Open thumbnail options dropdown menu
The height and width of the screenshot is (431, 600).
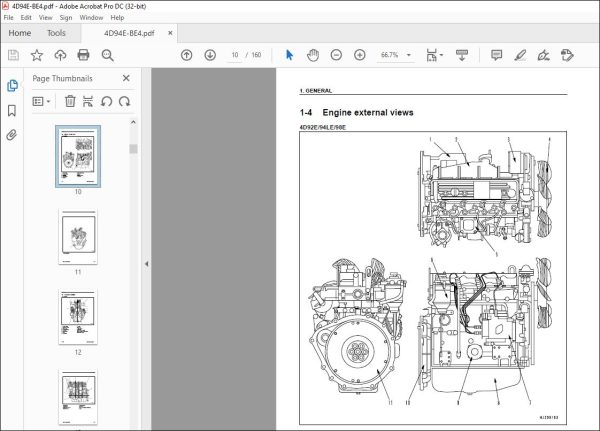point(41,101)
